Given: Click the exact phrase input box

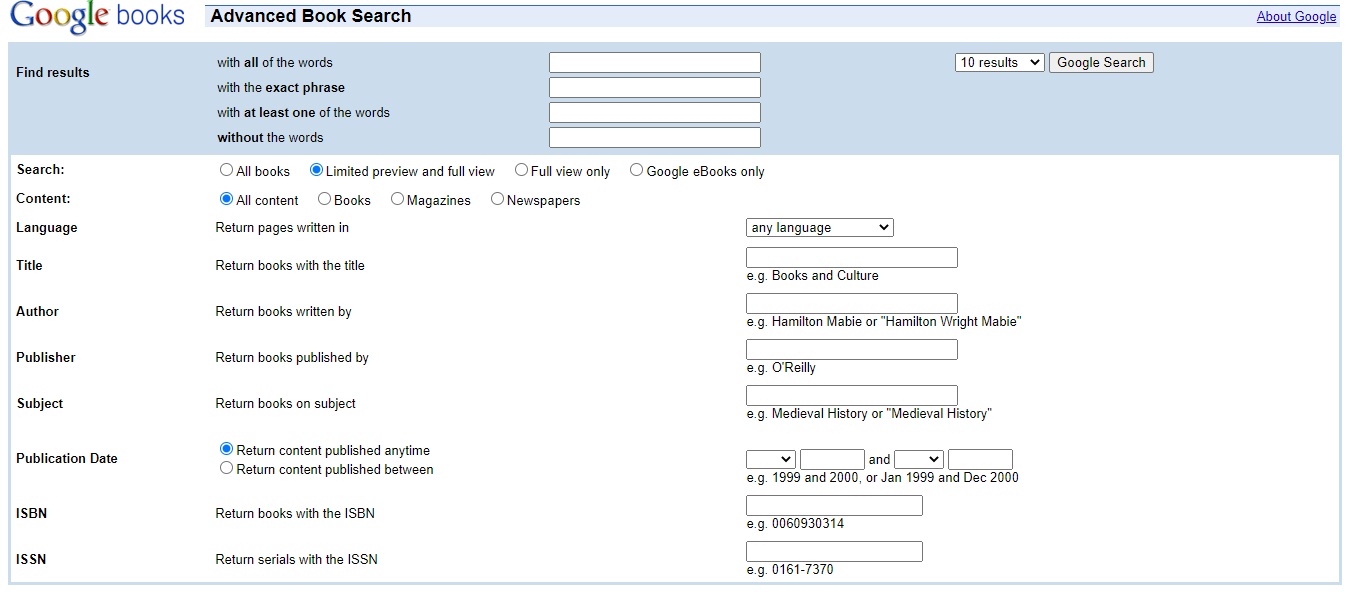Looking at the screenshot, I should (654, 88).
